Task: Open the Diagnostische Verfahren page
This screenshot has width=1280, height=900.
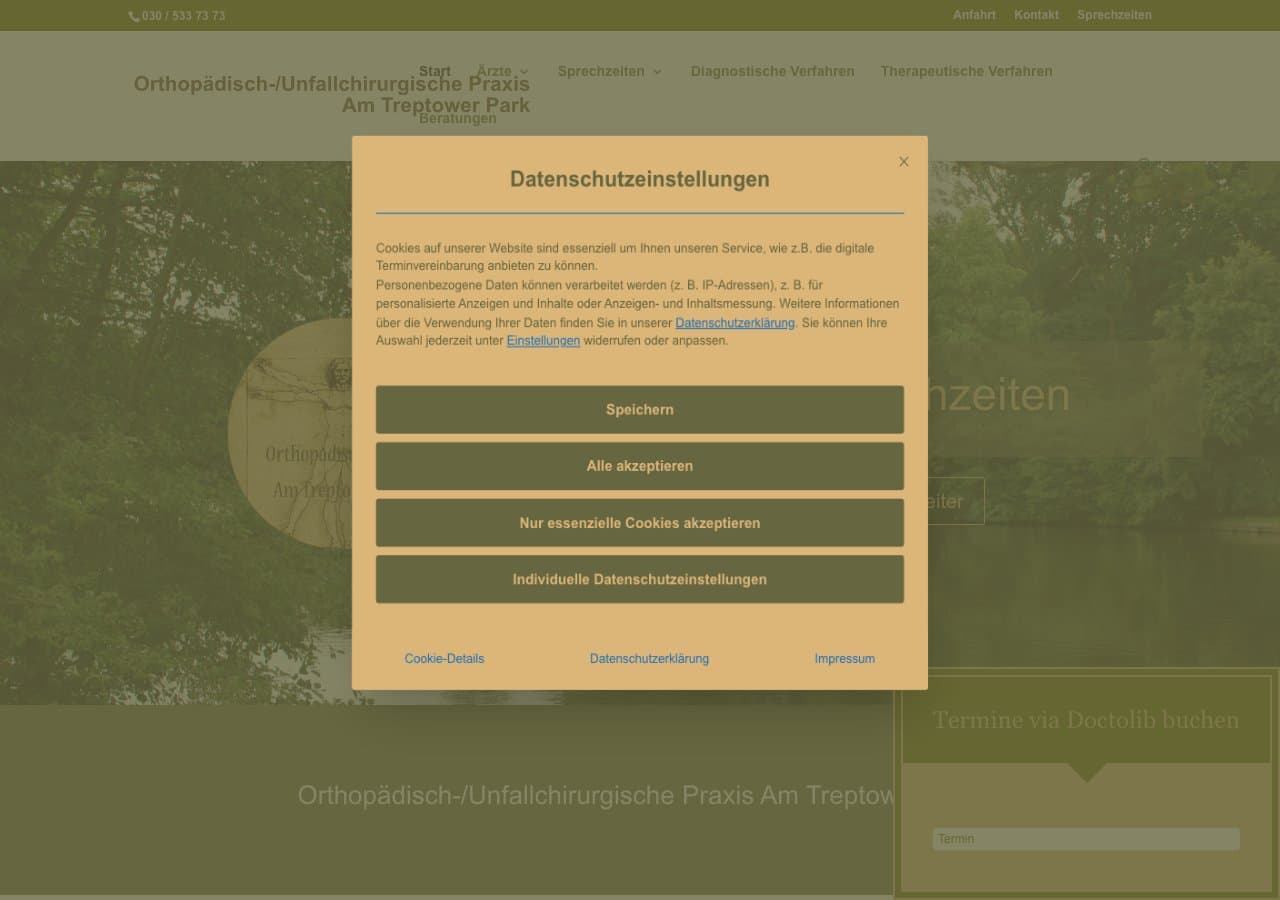Action: click(772, 71)
